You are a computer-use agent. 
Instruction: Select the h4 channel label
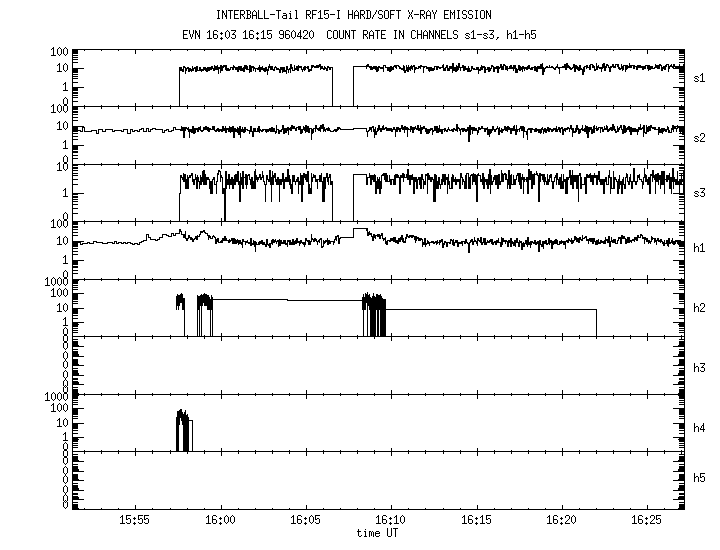point(699,428)
